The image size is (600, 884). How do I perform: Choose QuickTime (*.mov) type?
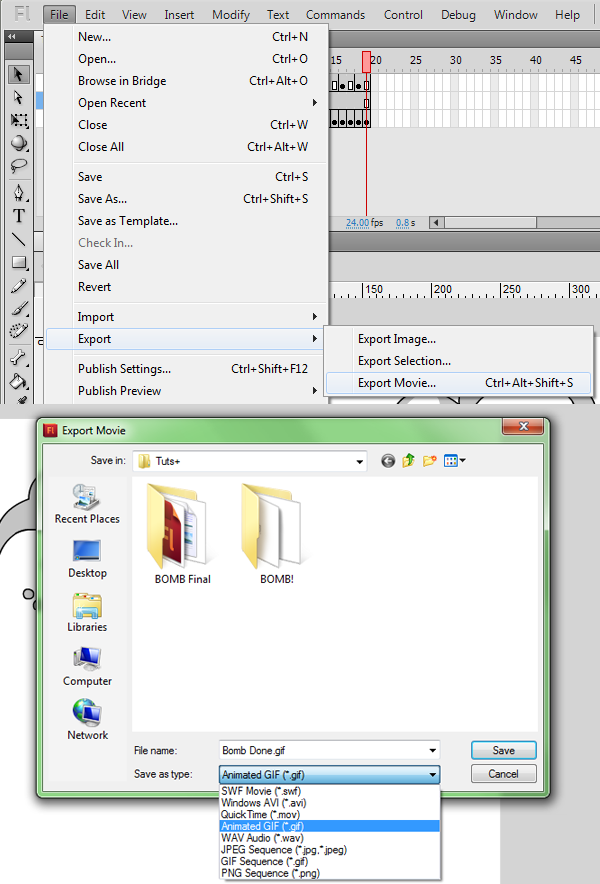[x=329, y=815]
